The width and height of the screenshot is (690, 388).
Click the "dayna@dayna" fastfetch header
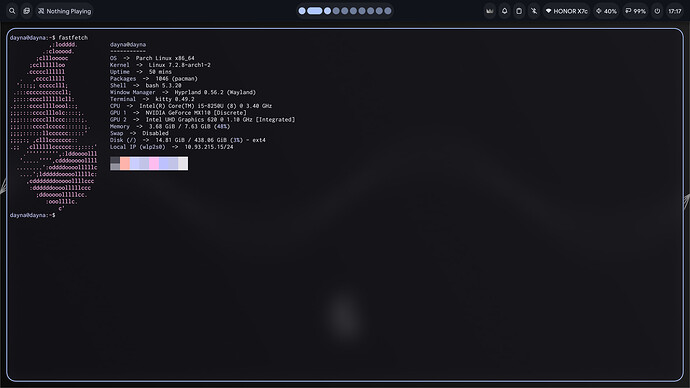(128, 44)
